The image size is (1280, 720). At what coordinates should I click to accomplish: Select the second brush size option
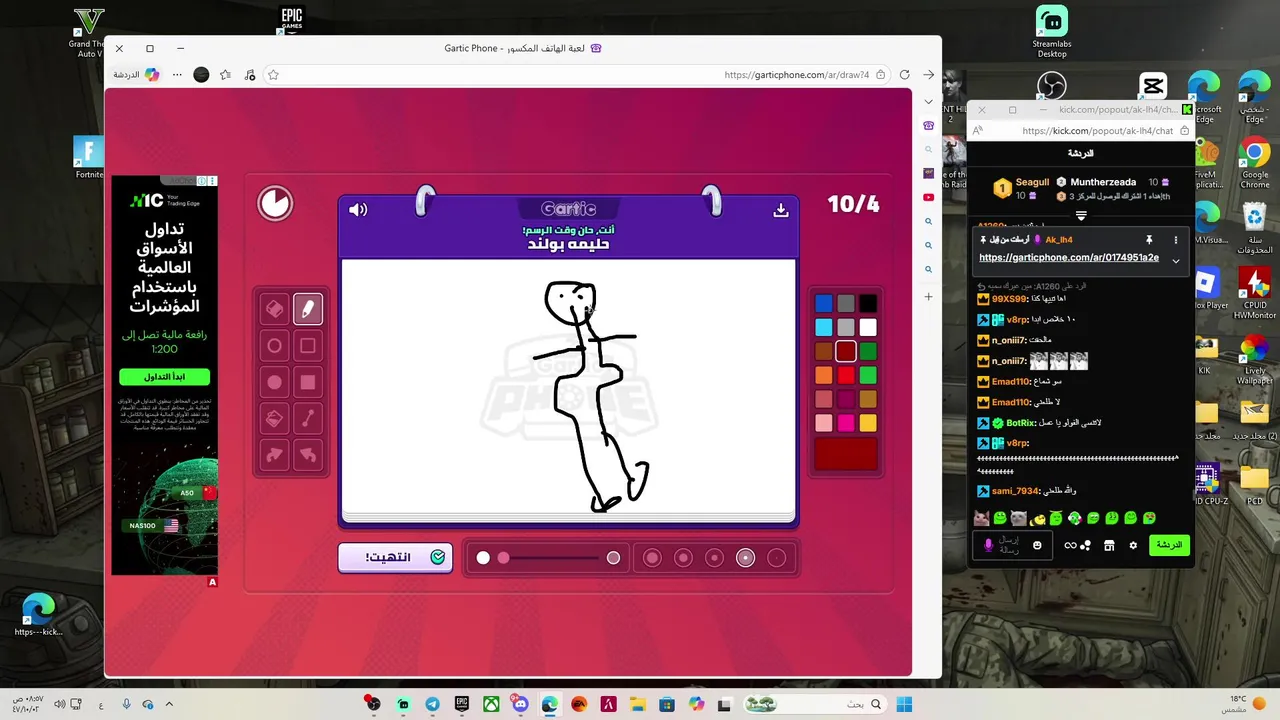point(683,558)
